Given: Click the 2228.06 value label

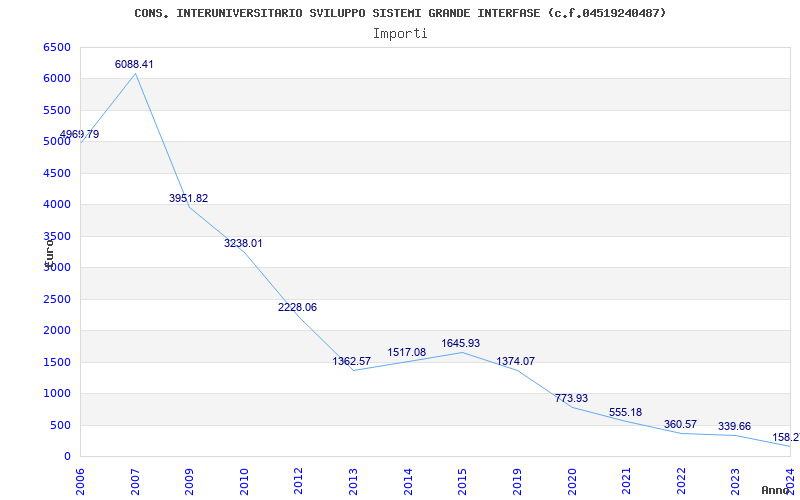Looking at the screenshot, I should 297,308.
